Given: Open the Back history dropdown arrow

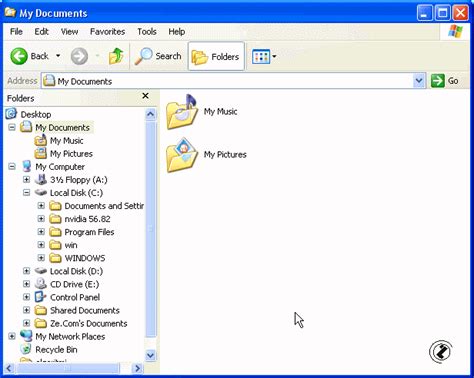Looking at the screenshot, I should 58,56.
